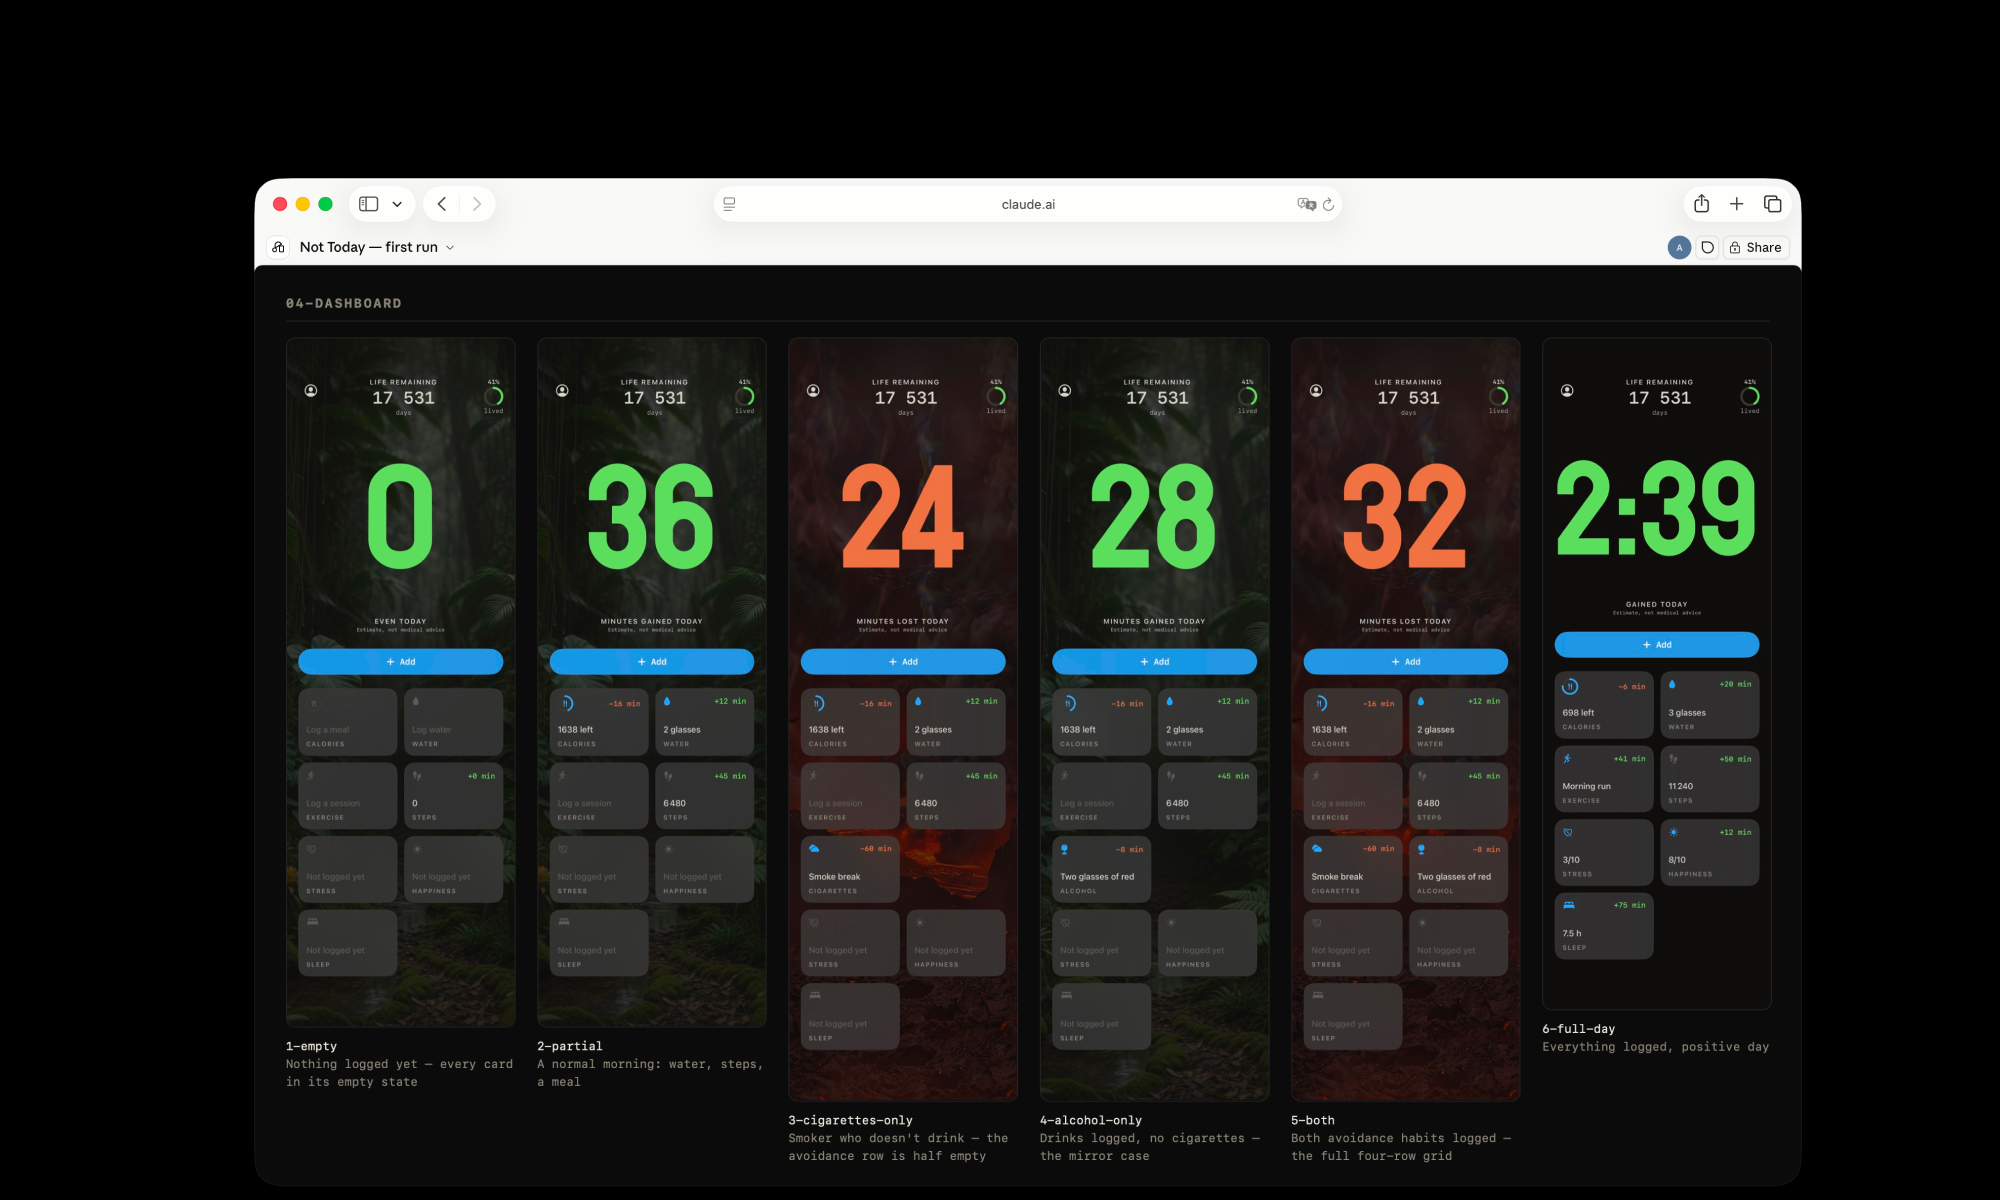Open the profile icon in the 5-both mockup
2000x1200 pixels.
click(x=1316, y=391)
